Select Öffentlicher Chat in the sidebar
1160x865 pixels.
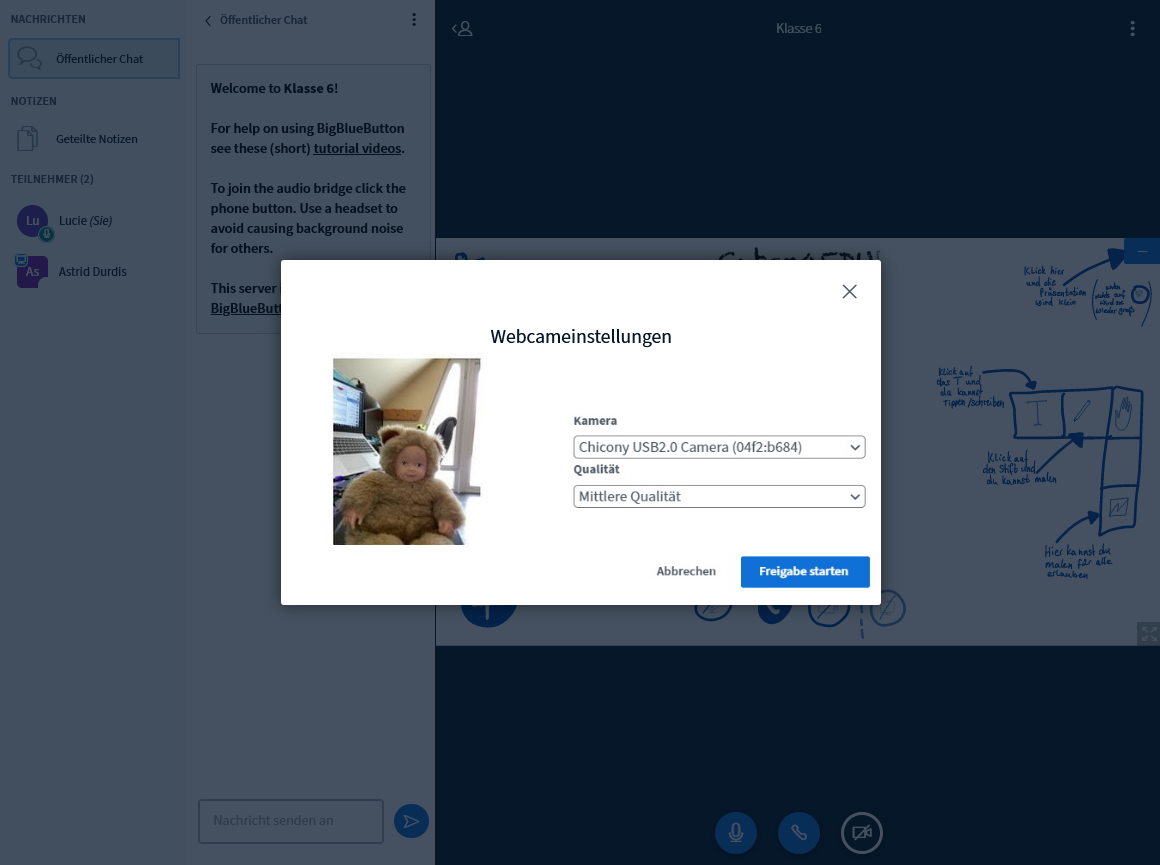click(x=94, y=58)
